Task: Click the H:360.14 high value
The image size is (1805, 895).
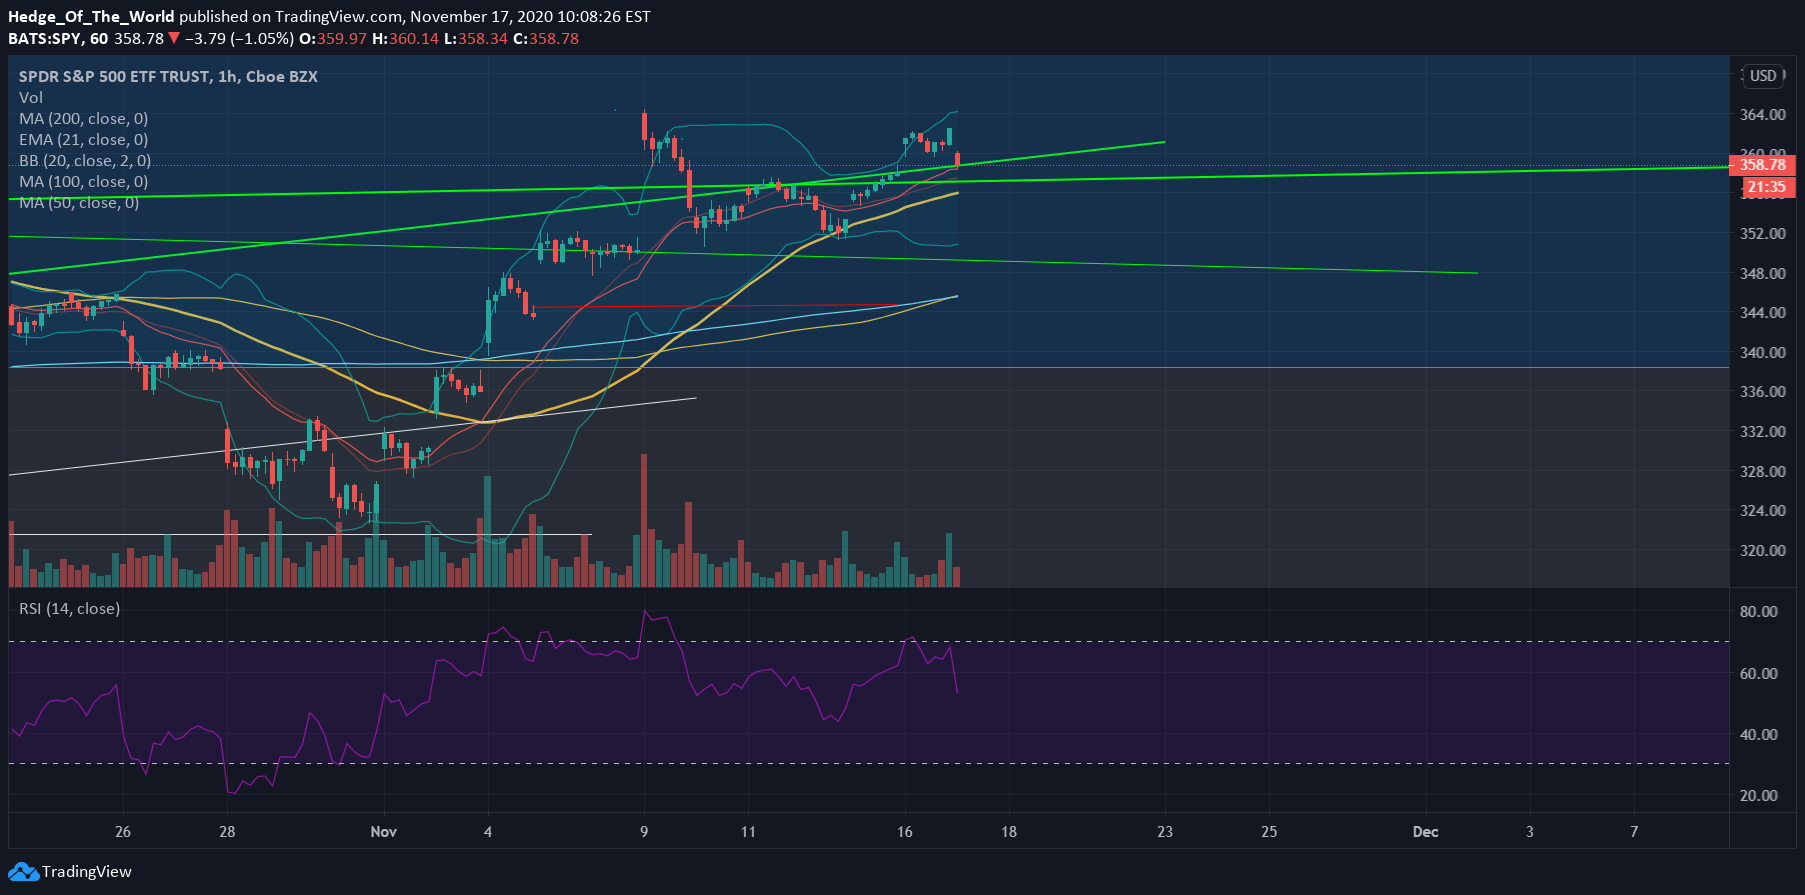Action: pyautogui.click(x=405, y=39)
